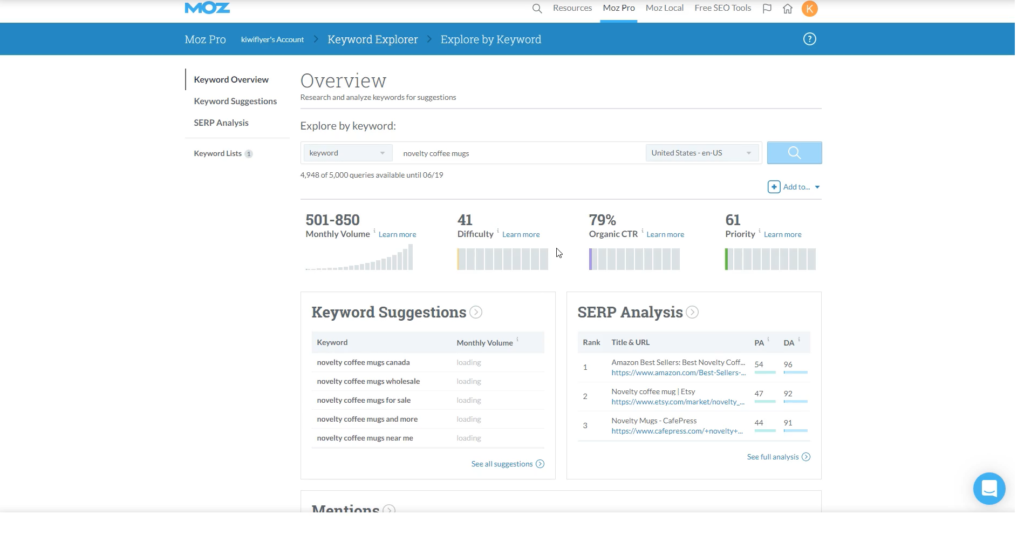This screenshot has width=1024, height=541.
Task: Select Keyword Suggestions in sidebar
Action: coord(235,101)
